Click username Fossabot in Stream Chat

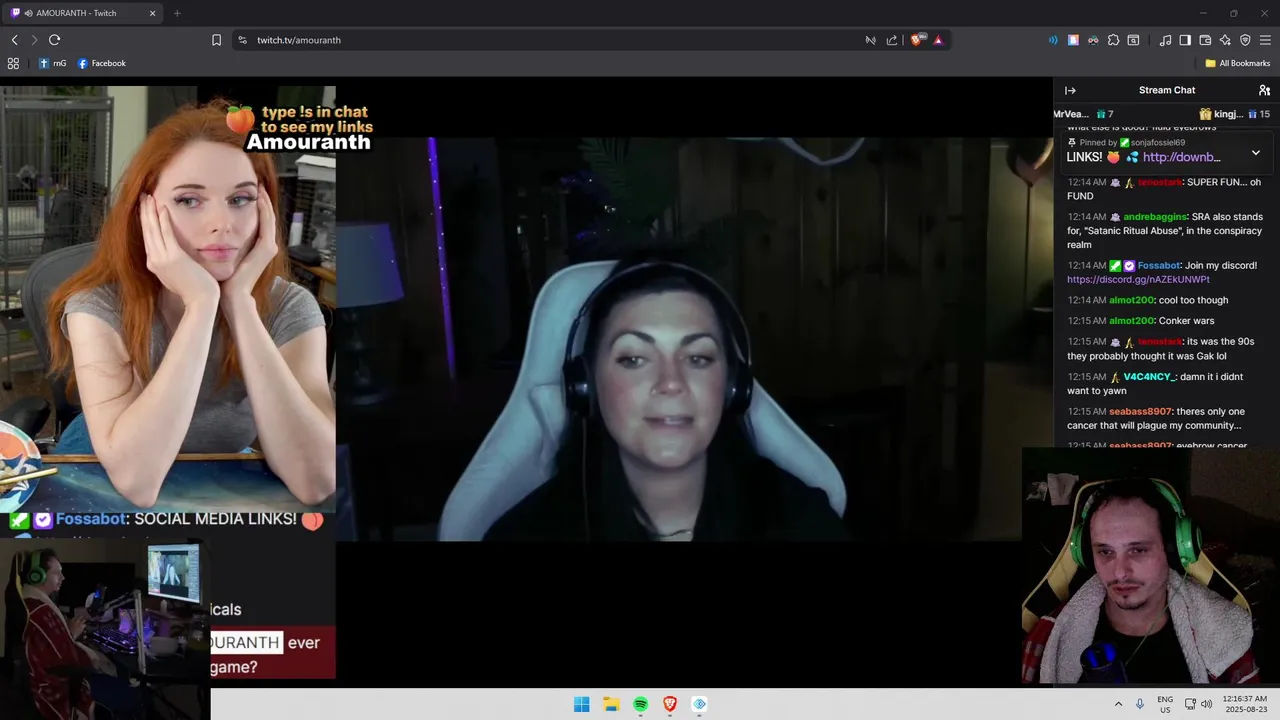1158,266
